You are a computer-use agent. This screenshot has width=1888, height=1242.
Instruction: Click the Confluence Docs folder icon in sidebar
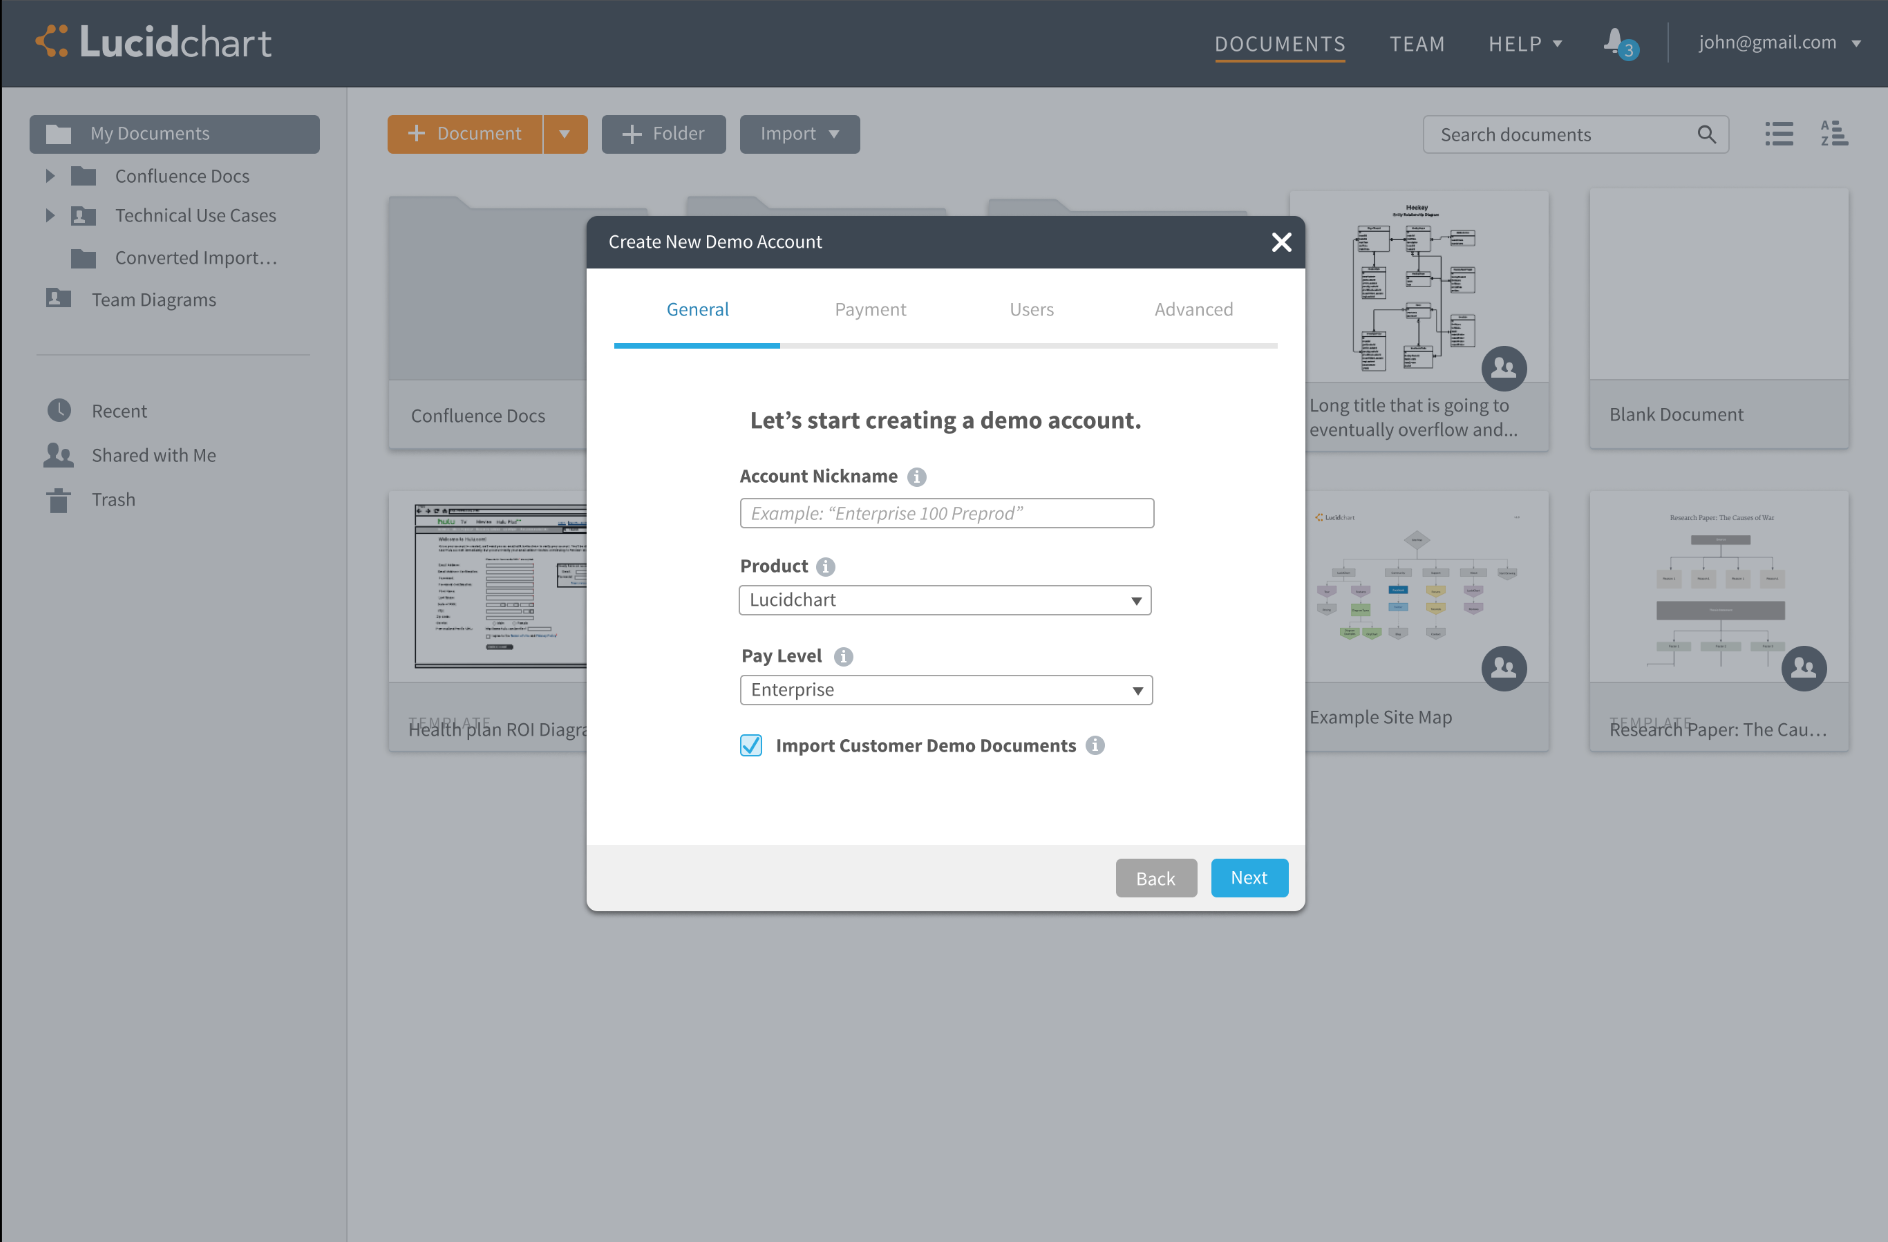(84, 176)
